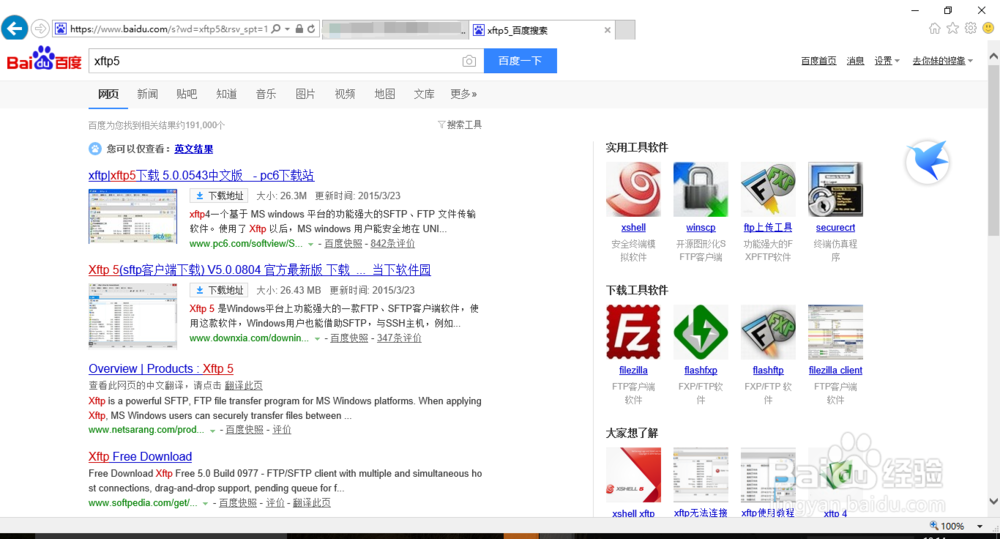Switch to the 知道 tab

(x=226, y=94)
